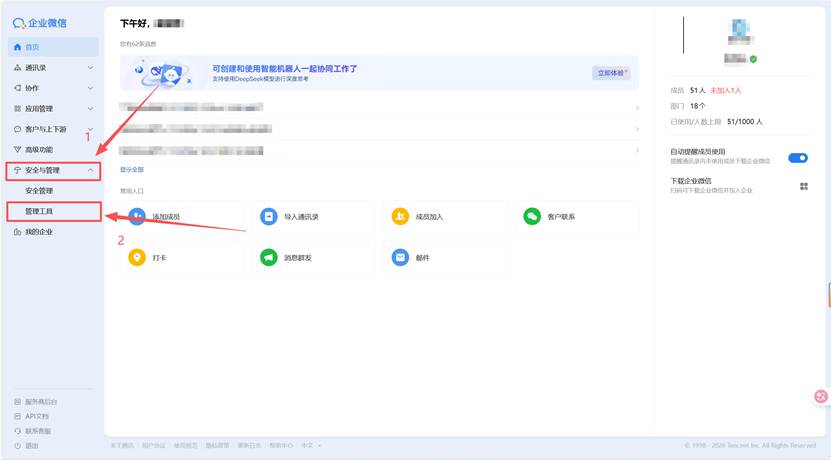Open the 中文 language dropdown in footer

[311, 445]
